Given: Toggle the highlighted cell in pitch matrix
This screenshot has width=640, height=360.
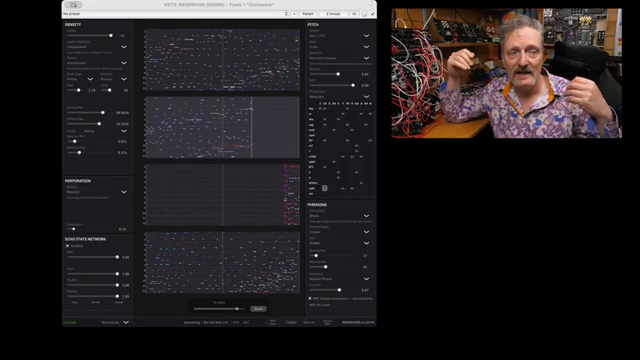Looking at the screenshot, I should [324, 188].
